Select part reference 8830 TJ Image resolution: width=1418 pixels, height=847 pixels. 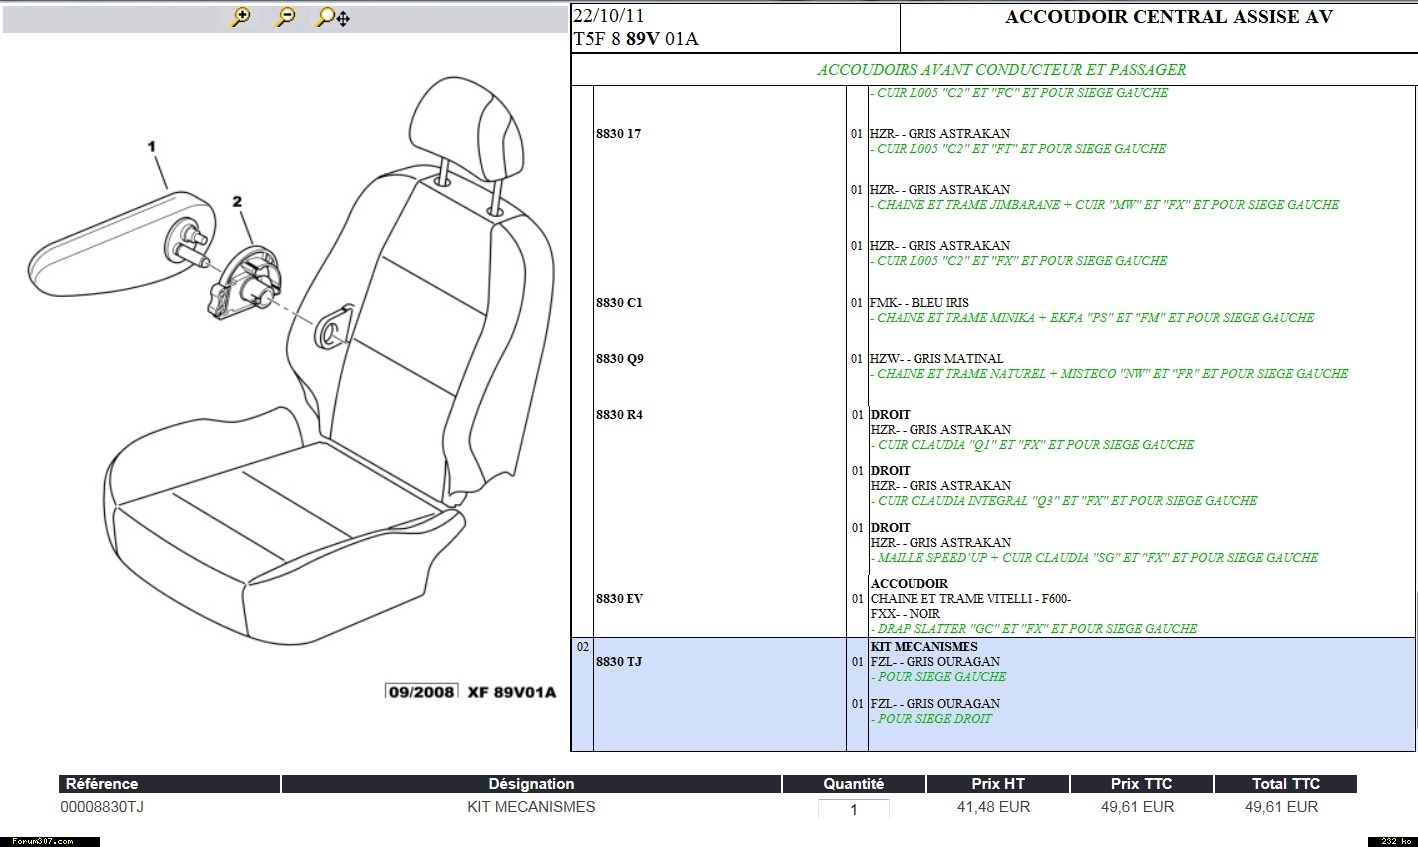click(618, 662)
